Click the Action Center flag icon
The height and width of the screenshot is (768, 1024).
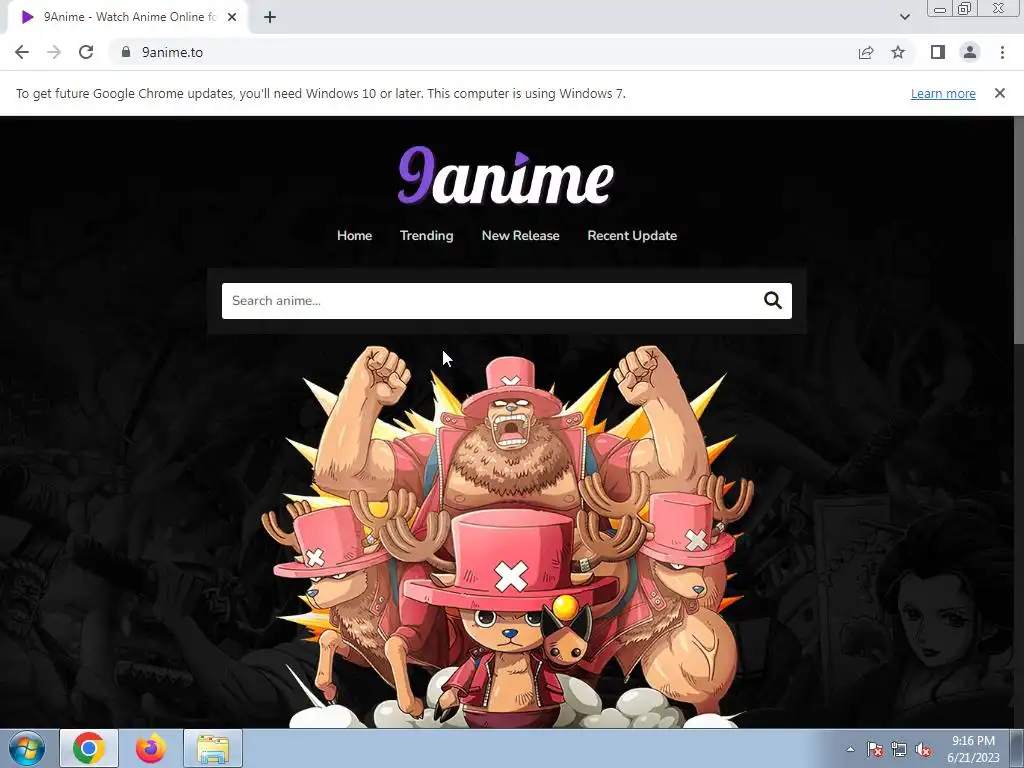click(x=875, y=750)
